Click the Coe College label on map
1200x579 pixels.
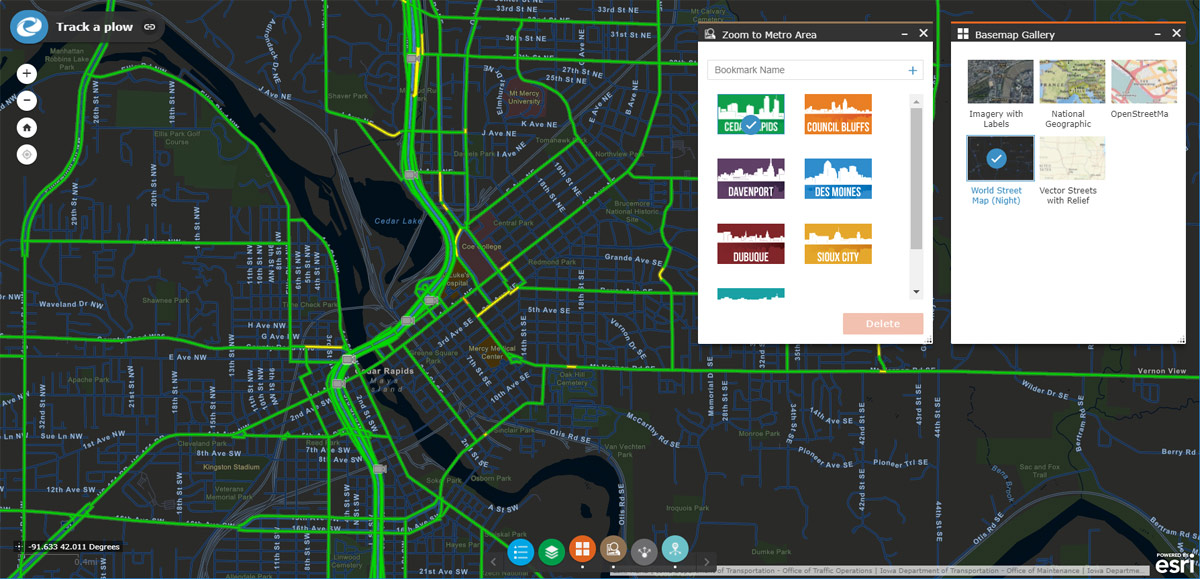(479, 245)
